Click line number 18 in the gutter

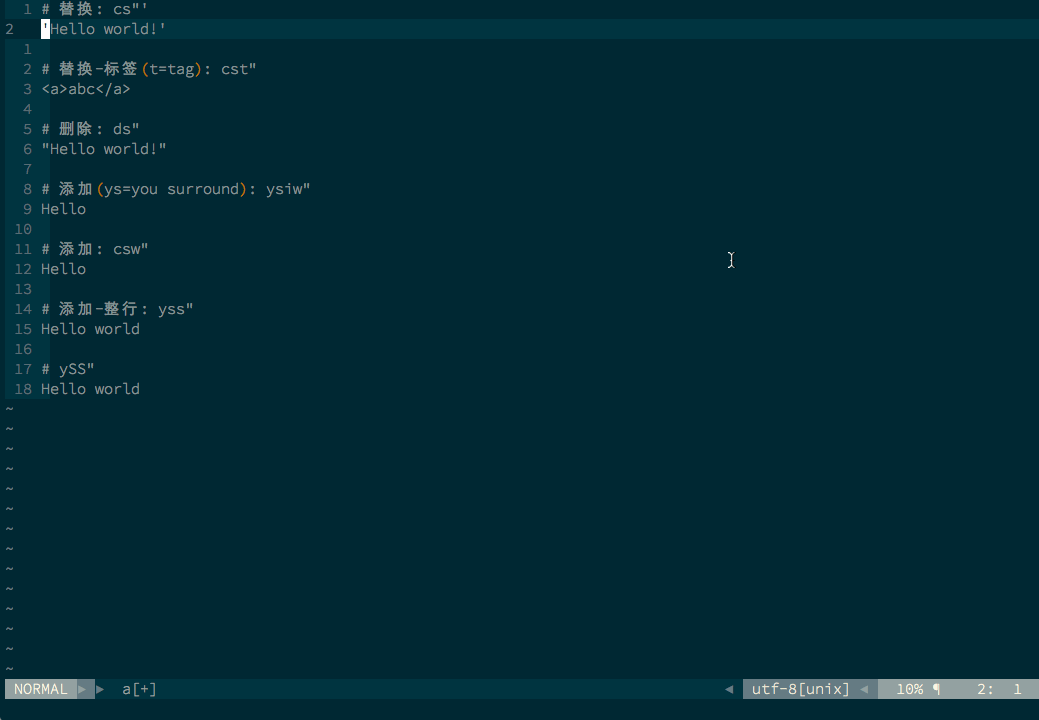coord(23,389)
